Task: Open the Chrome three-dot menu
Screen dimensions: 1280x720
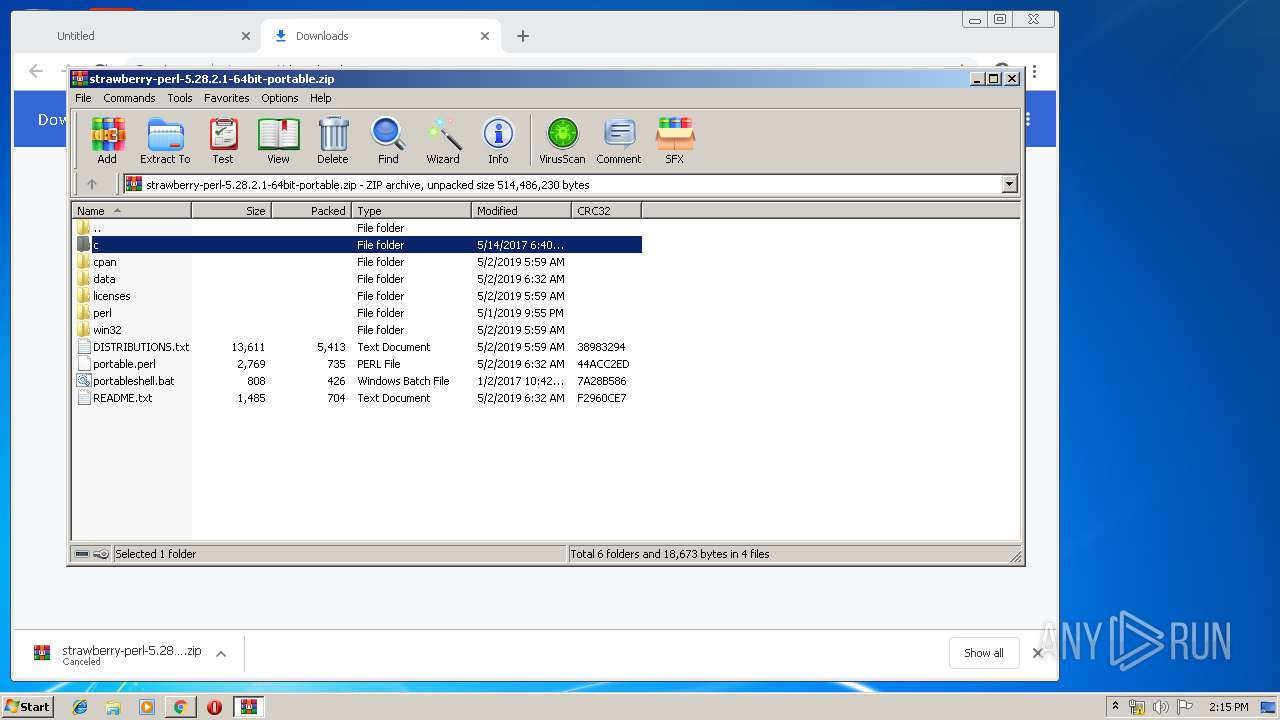Action: pos(1035,72)
